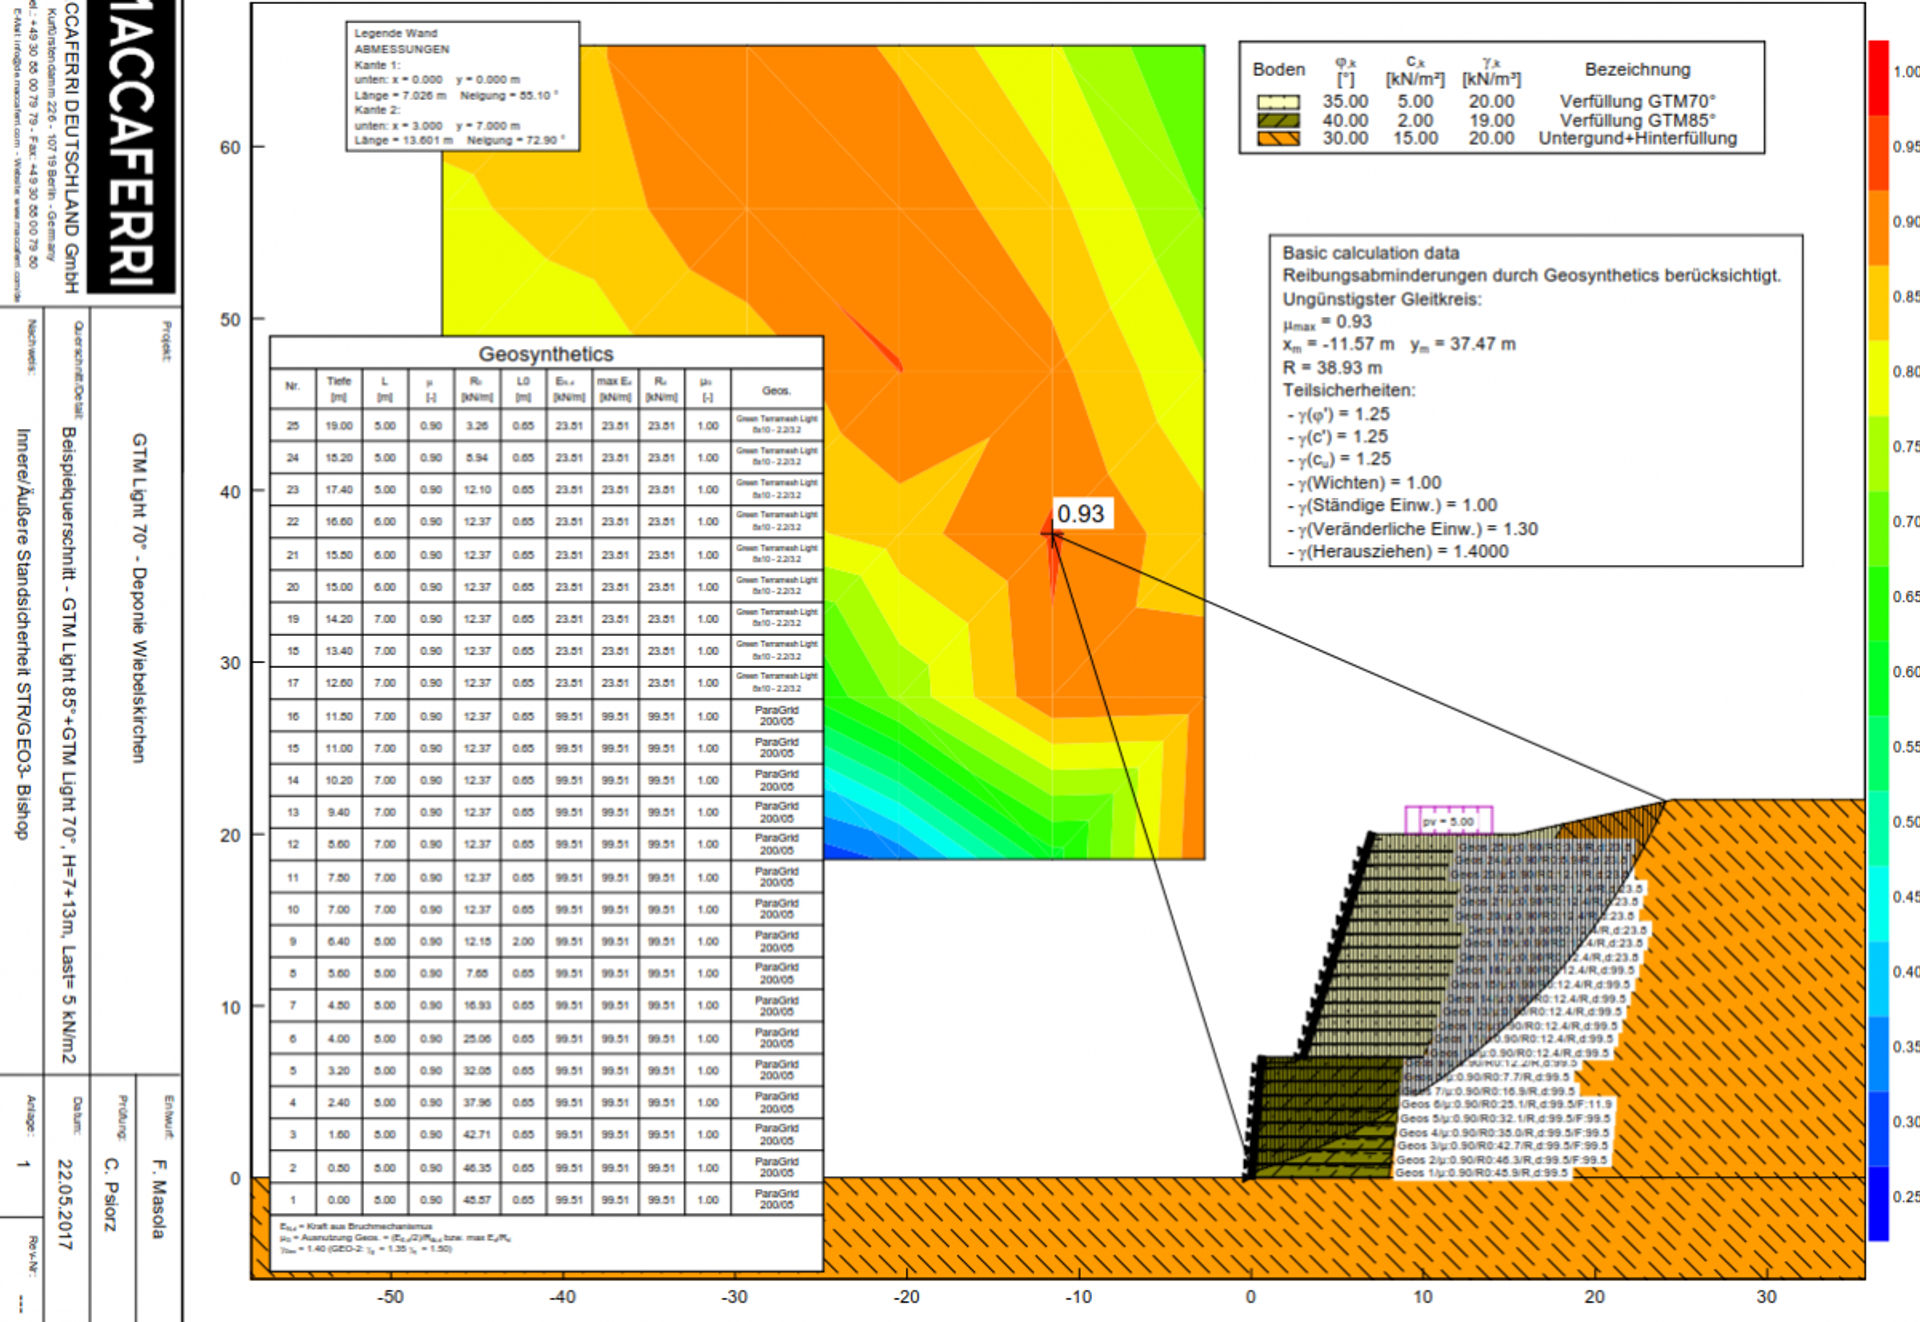
Task: Select the Verfüllung GTM85° soil swatch
Action: (1278, 120)
